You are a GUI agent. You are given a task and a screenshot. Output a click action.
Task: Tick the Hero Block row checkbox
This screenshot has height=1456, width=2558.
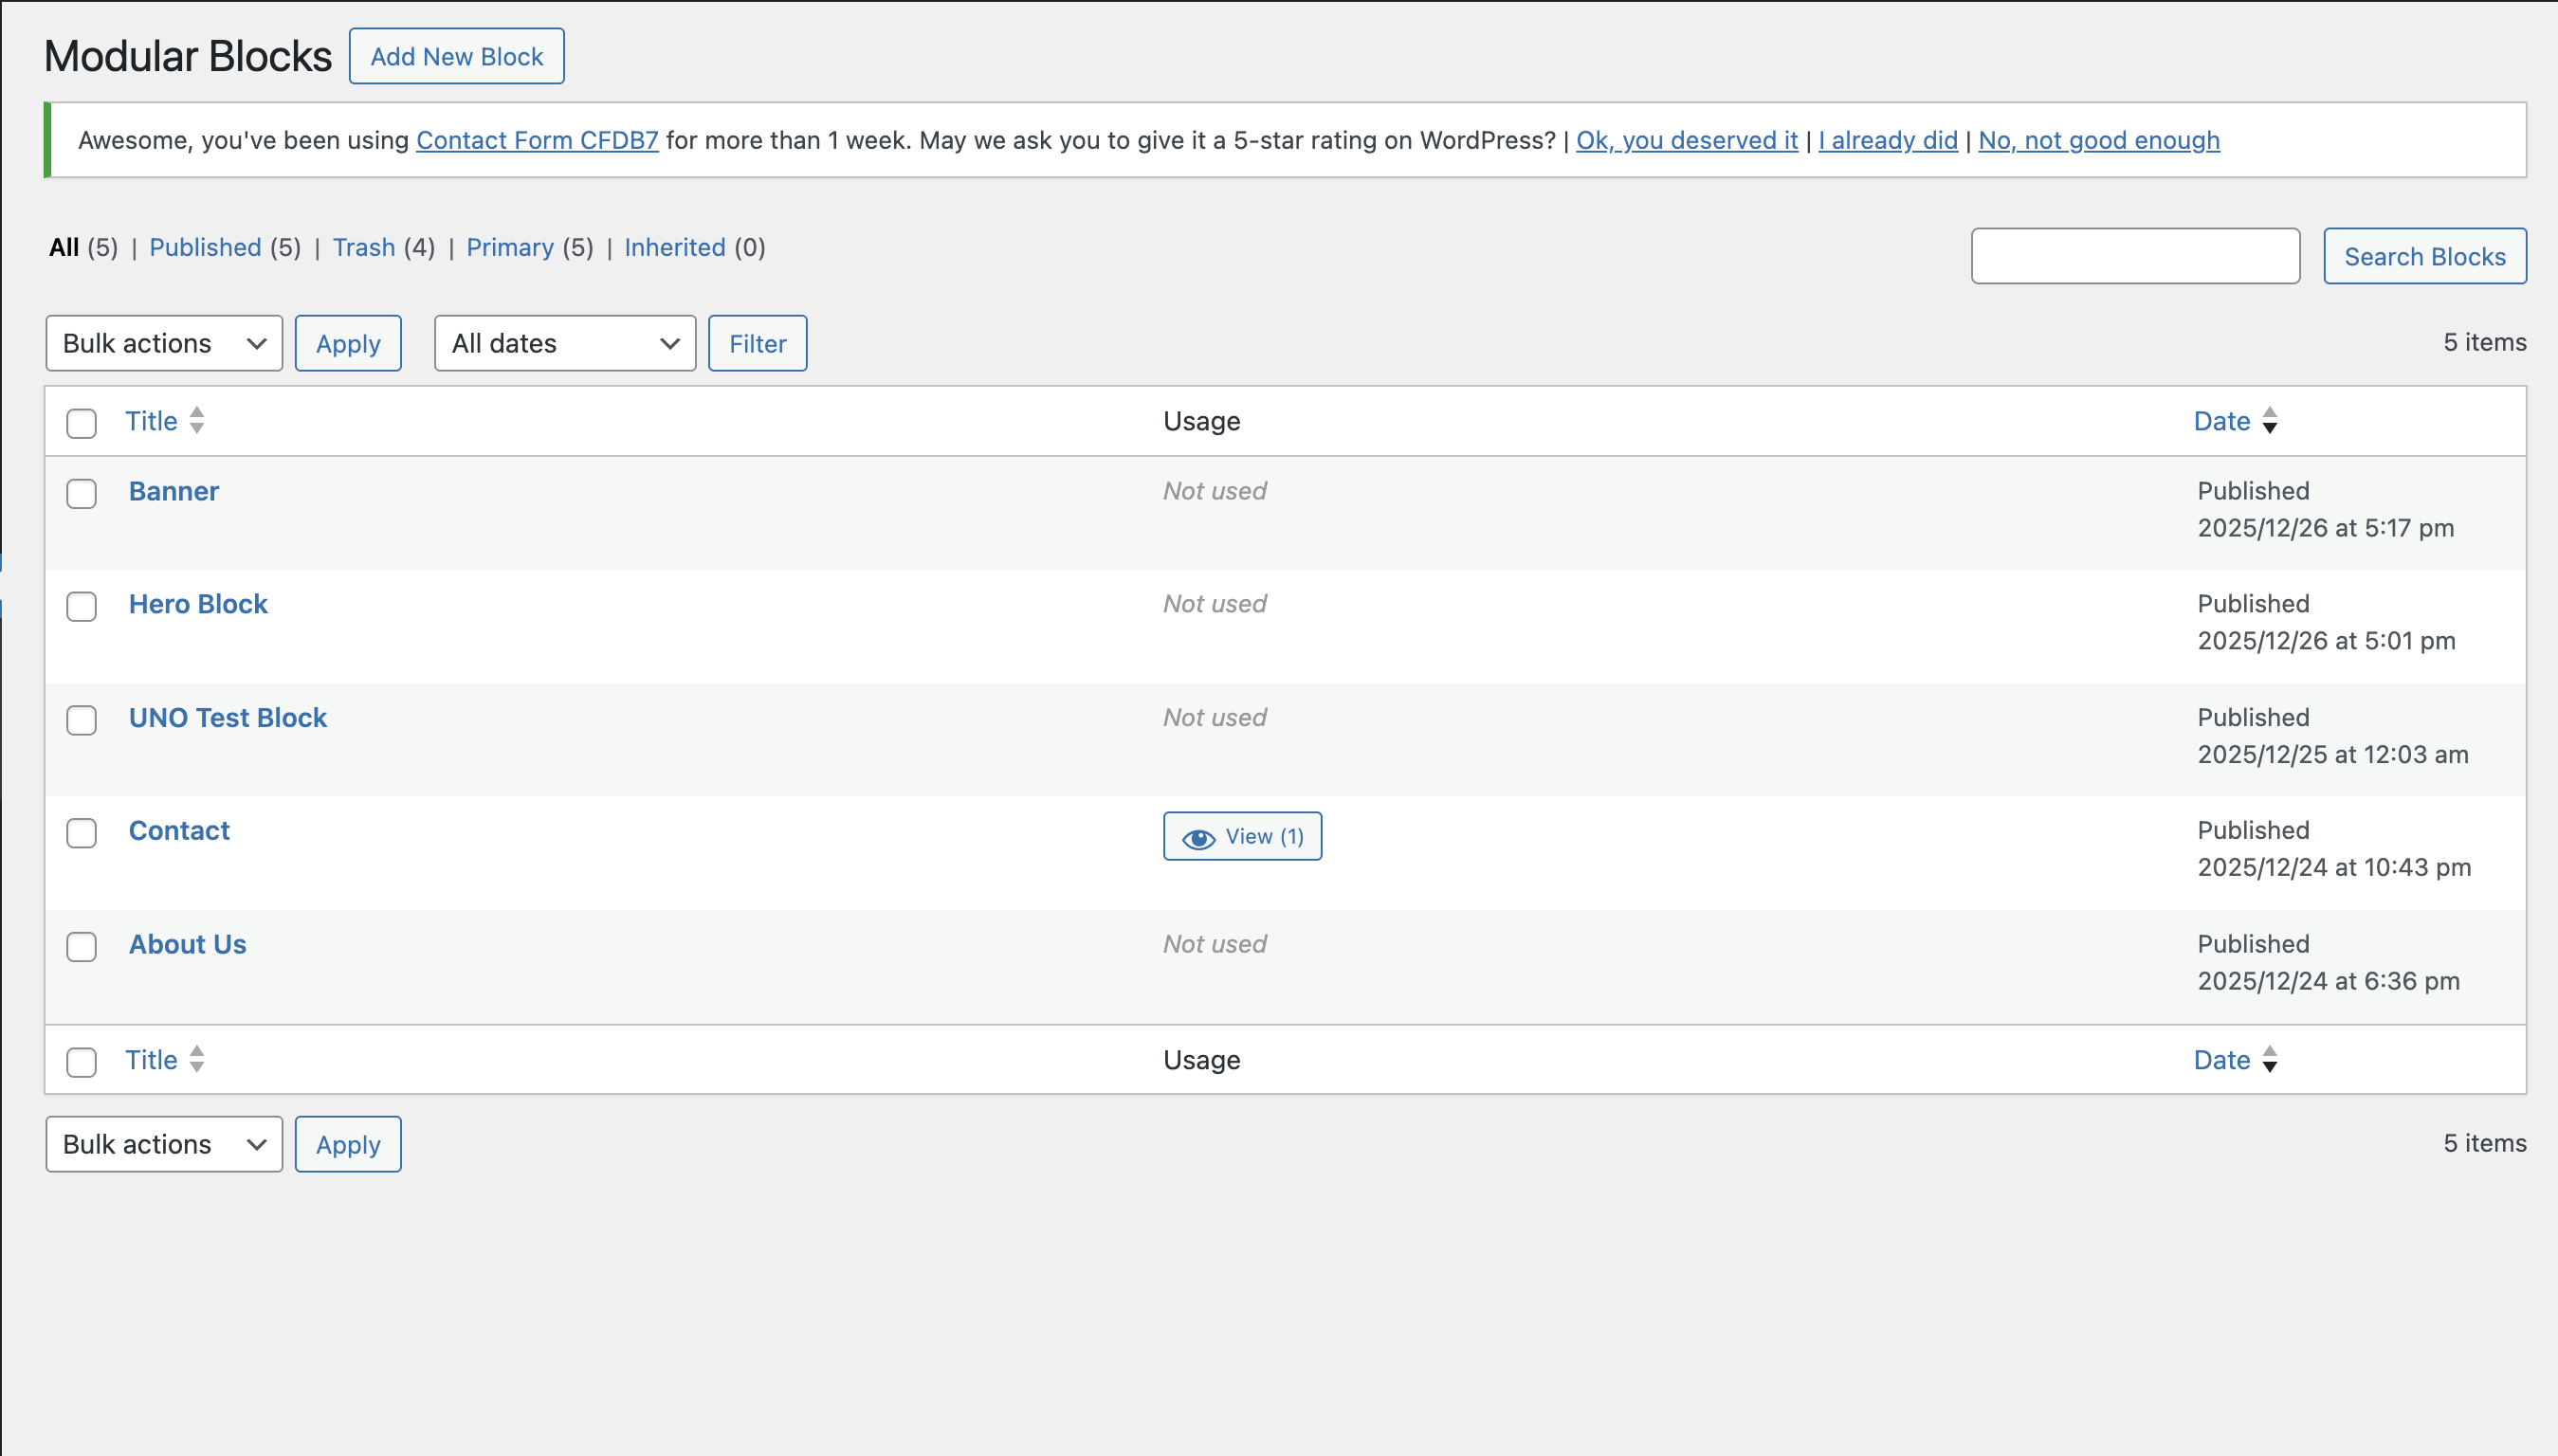click(x=82, y=607)
